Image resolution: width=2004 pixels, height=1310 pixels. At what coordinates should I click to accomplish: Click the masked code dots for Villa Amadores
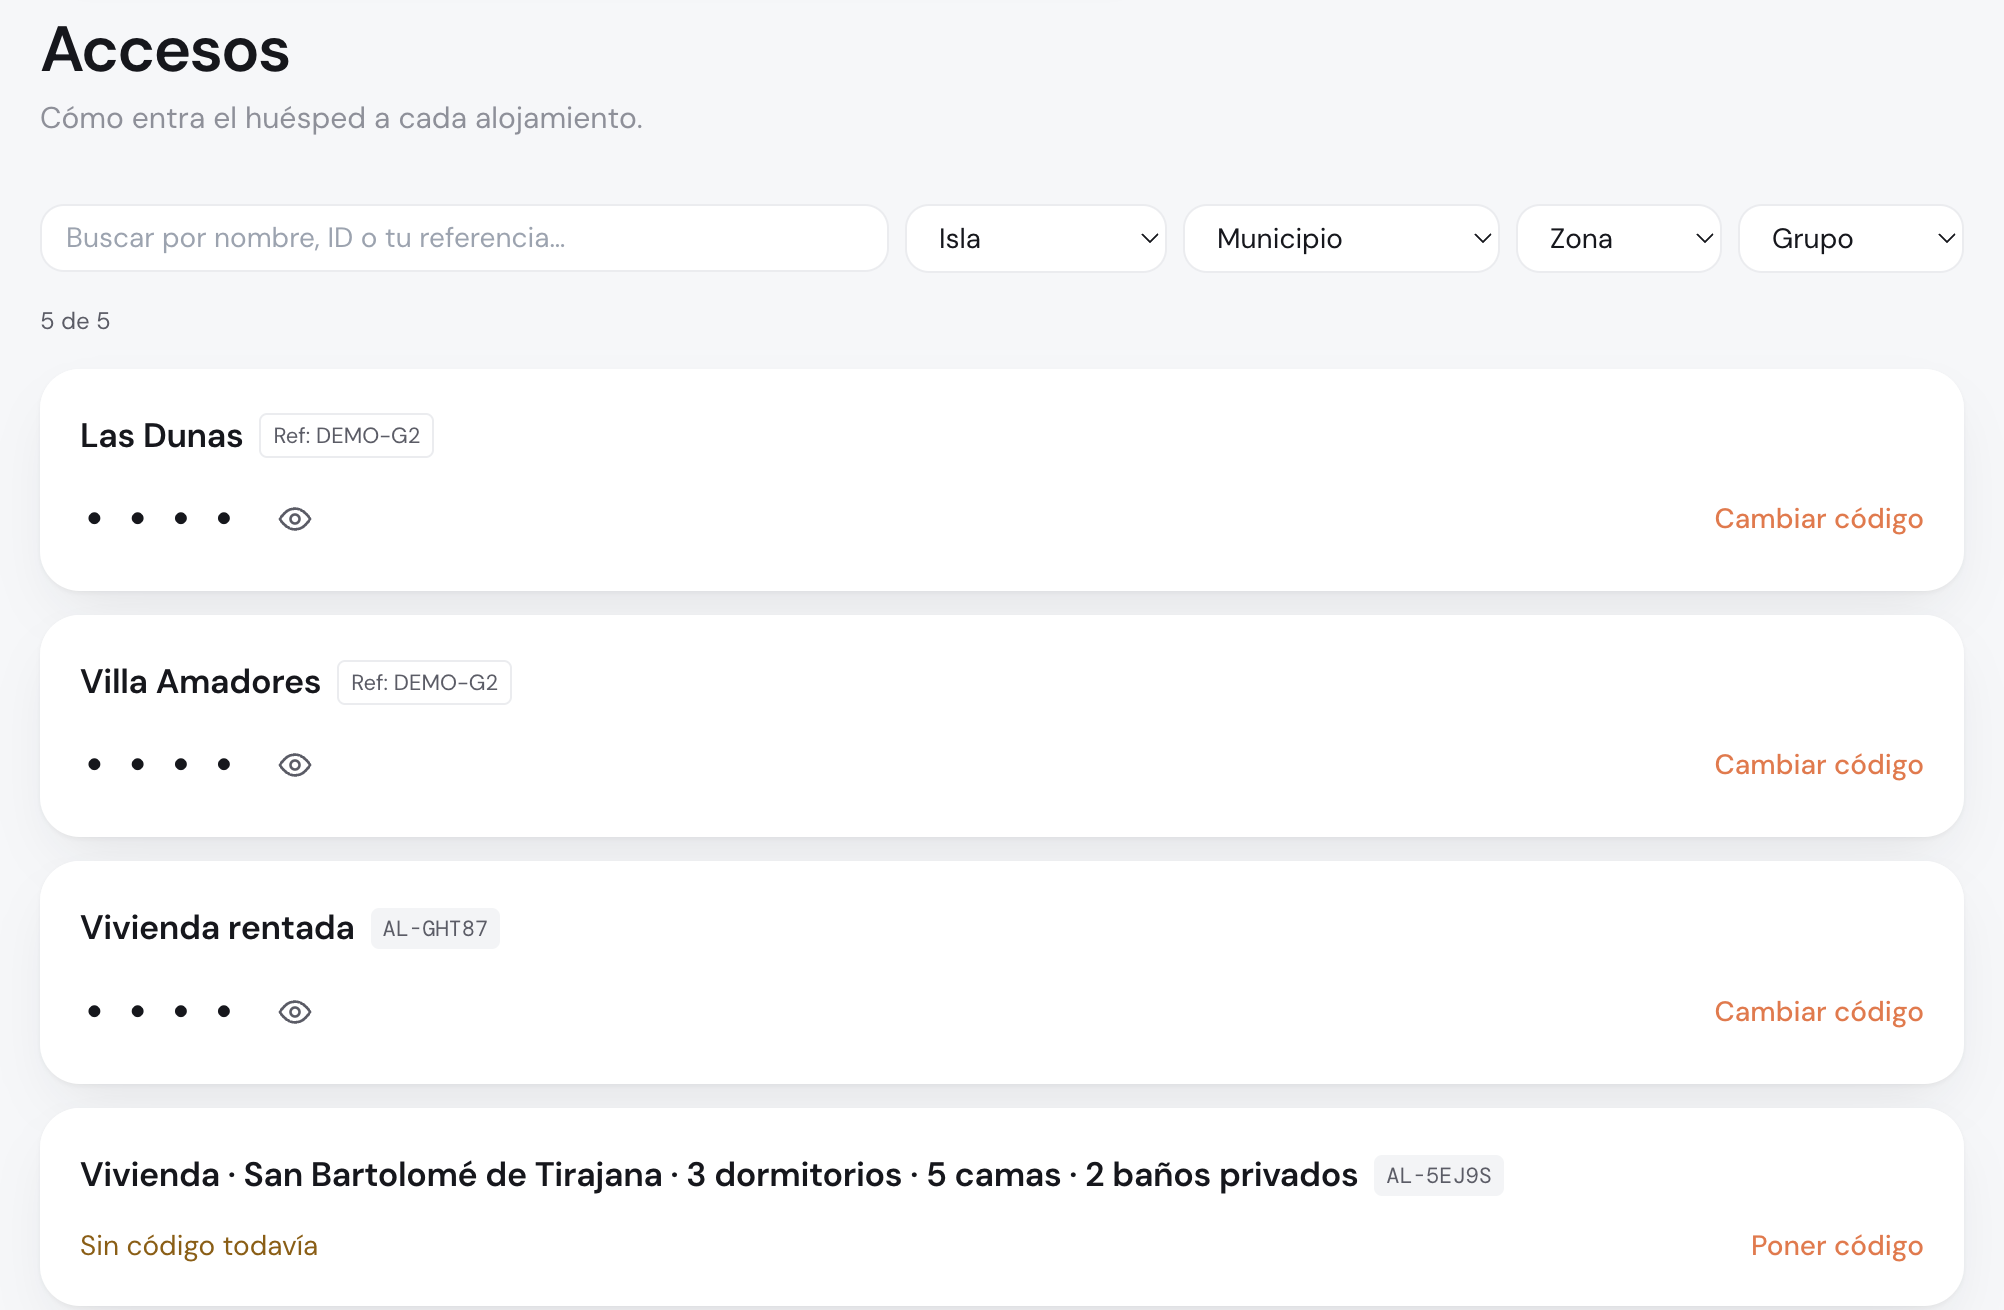point(159,764)
